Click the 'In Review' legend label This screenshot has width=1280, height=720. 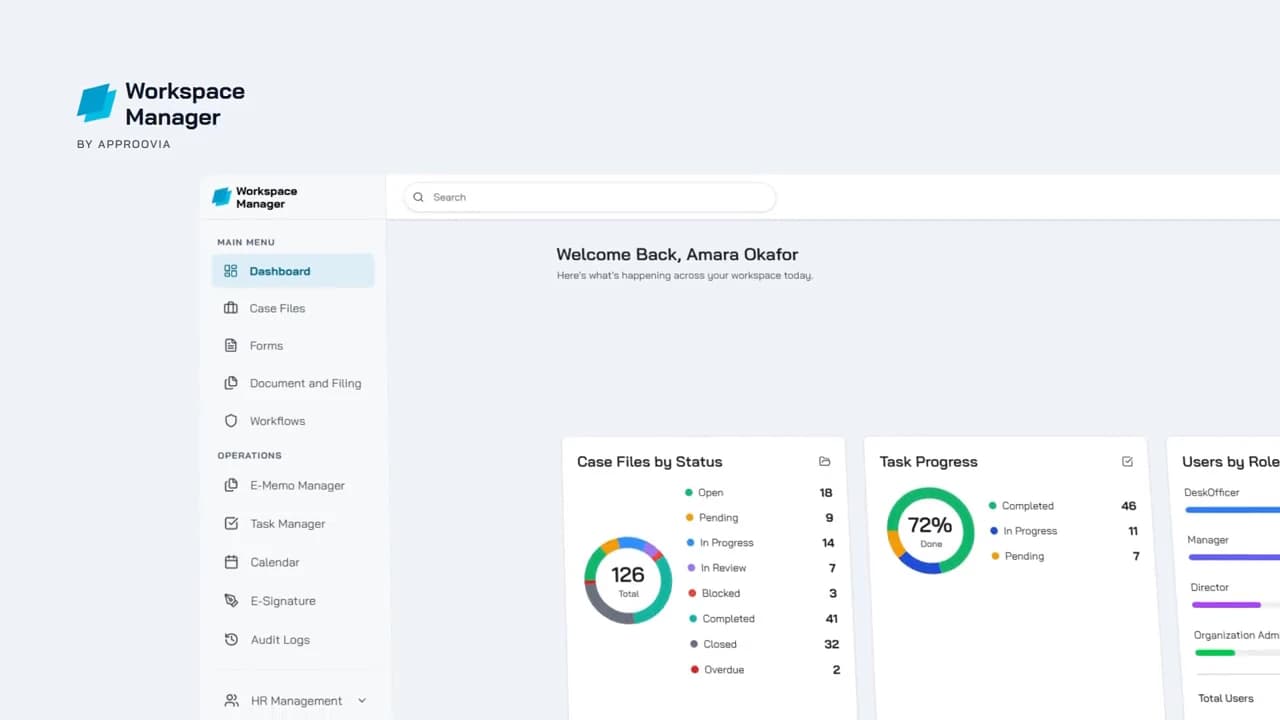click(x=723, y=568)
